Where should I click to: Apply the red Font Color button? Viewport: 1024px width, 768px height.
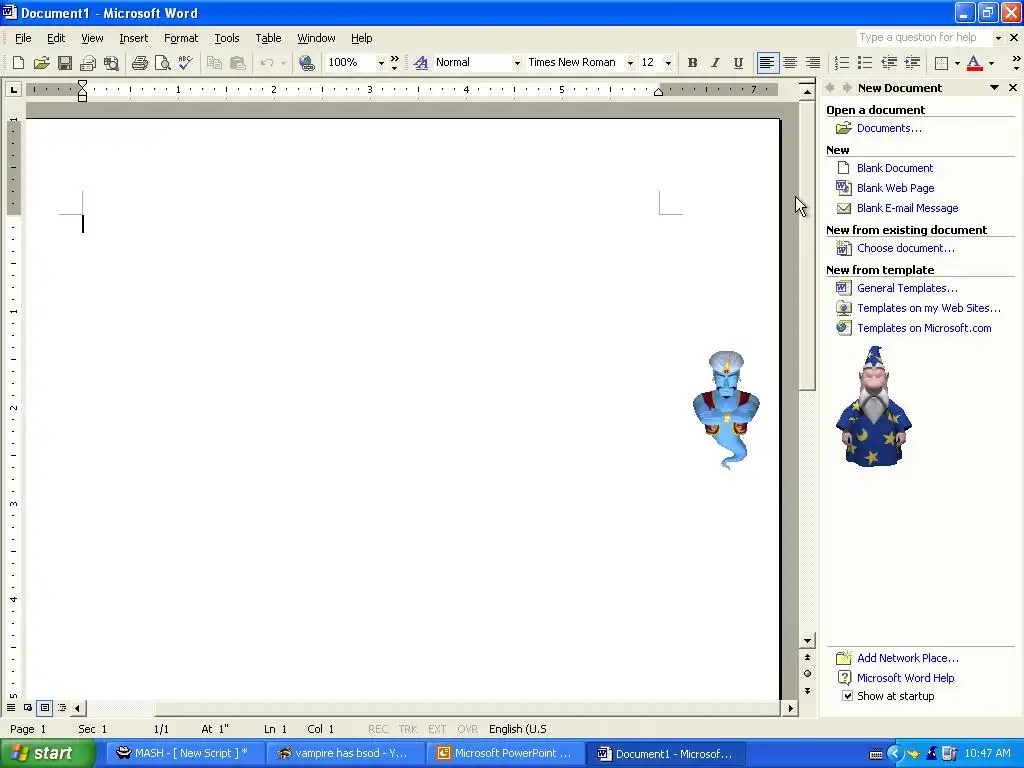pyautogui.click(x=974, y=63)
